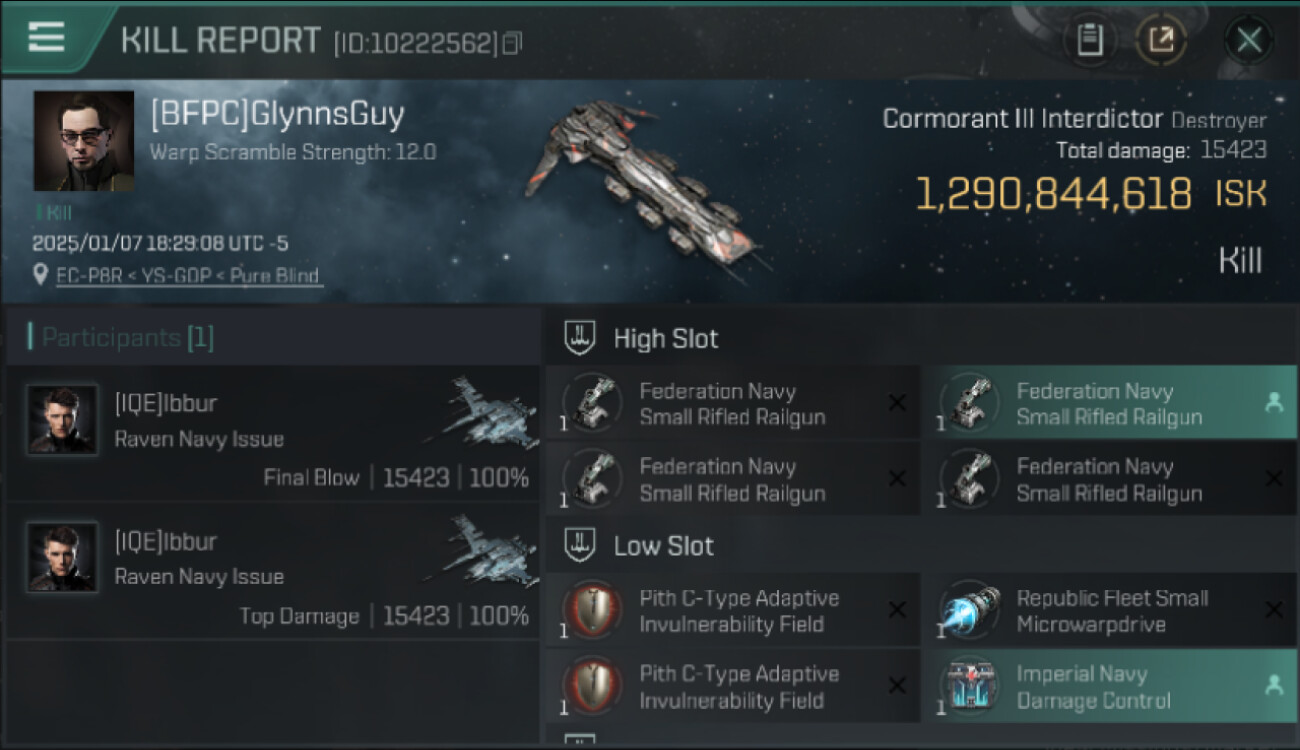The width and height of the screenshot is (1300, 750).
Task: Click the location pin icon
Action: point(40,275)
